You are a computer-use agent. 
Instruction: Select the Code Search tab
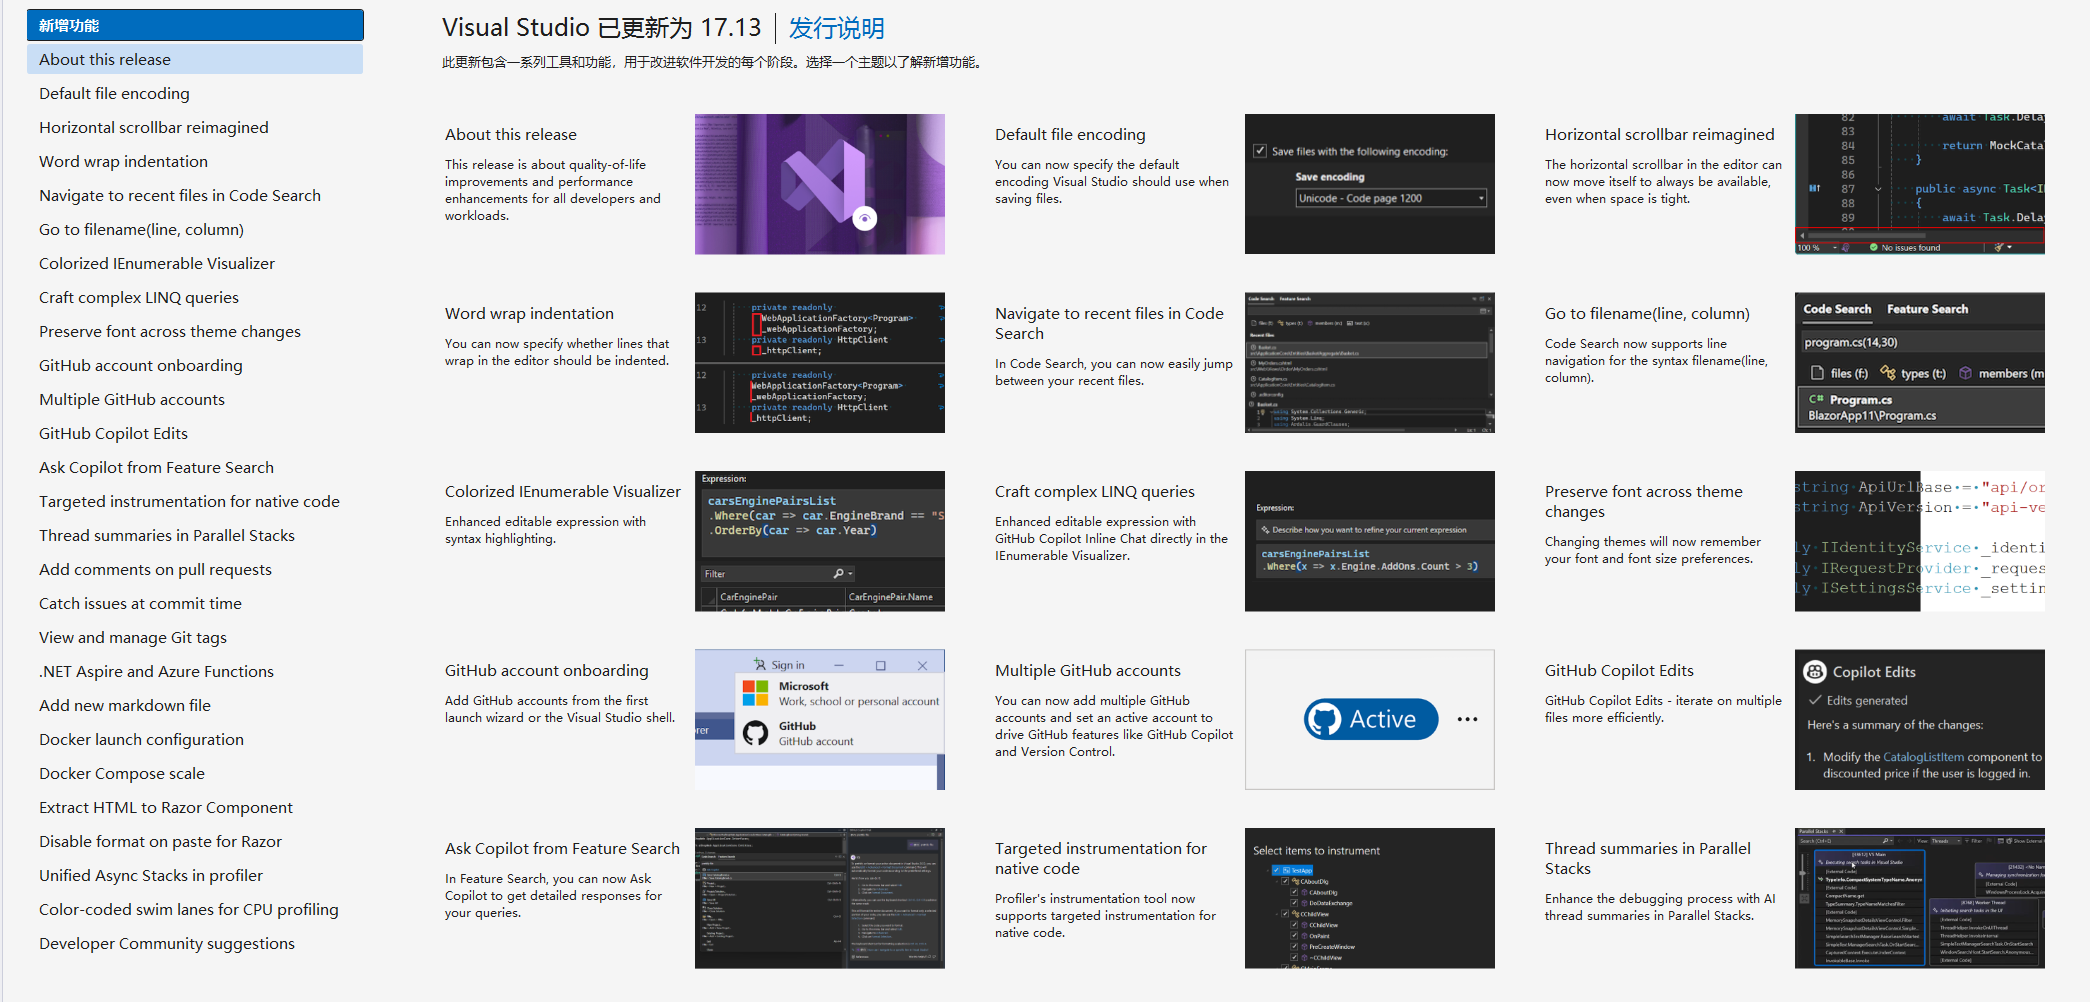[1837, 309]
